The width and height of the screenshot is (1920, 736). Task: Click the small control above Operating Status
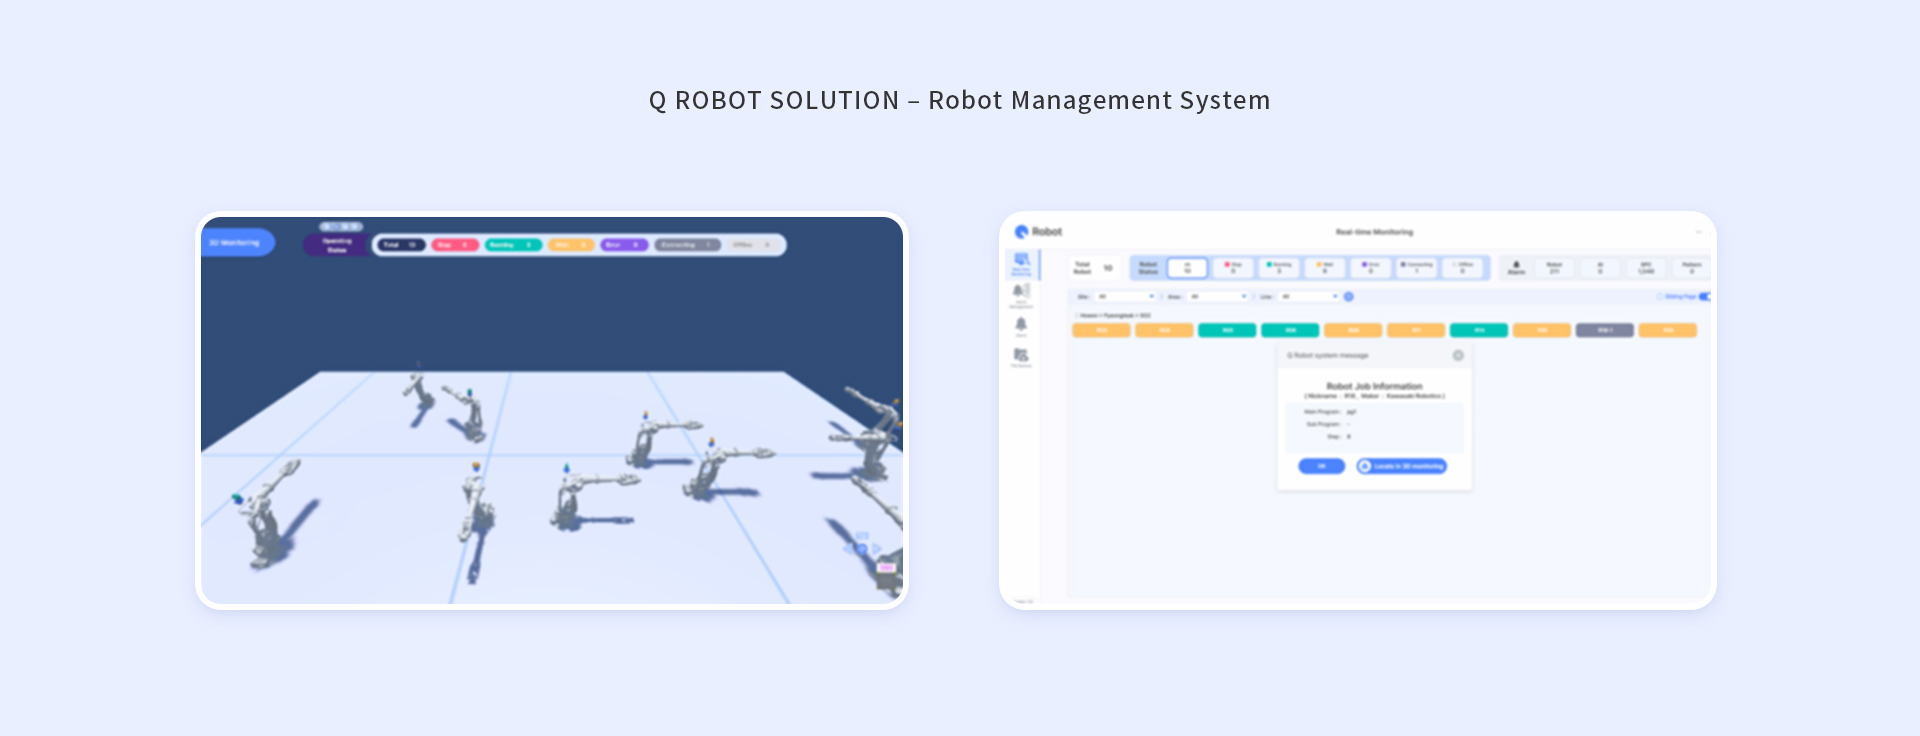pos(341,226)
